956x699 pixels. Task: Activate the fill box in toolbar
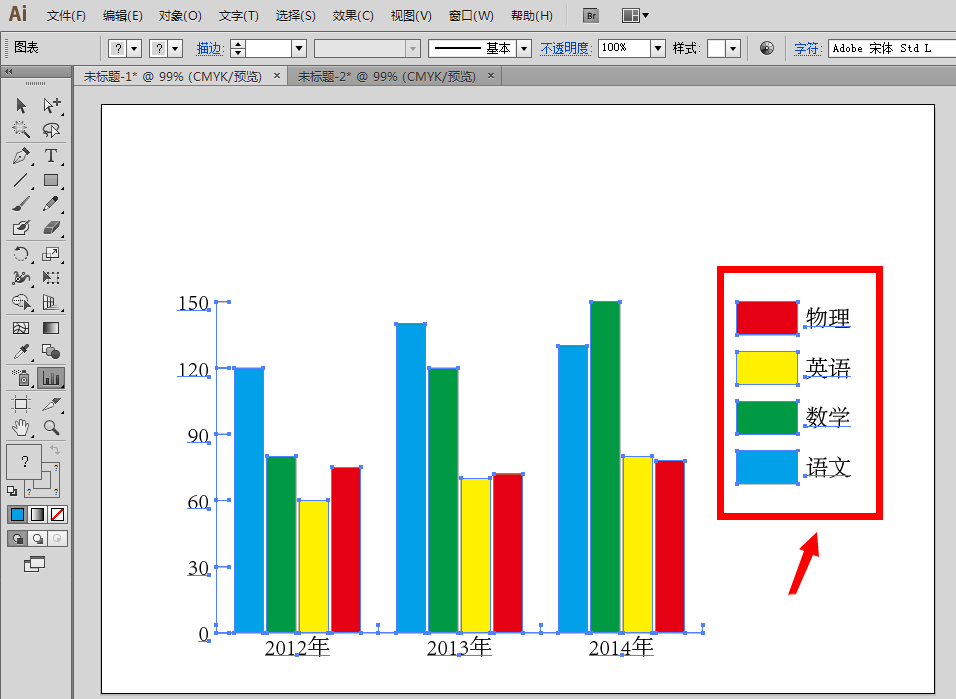24,462
